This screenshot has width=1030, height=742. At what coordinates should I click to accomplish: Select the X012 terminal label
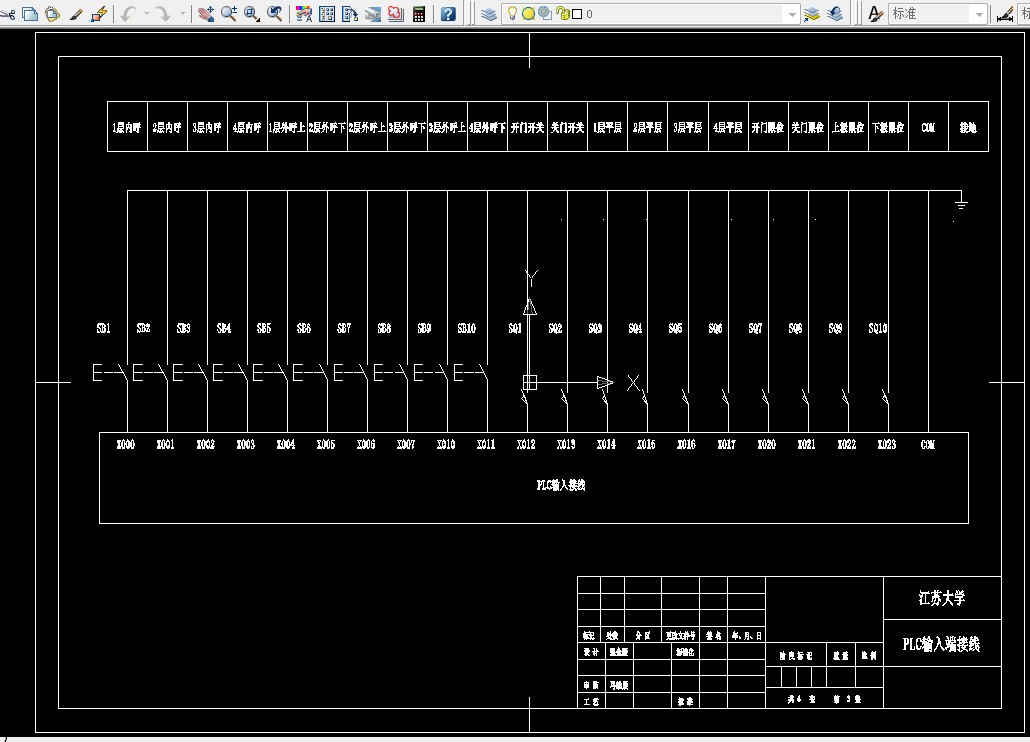pyautogui.click(x=526, y=445)
